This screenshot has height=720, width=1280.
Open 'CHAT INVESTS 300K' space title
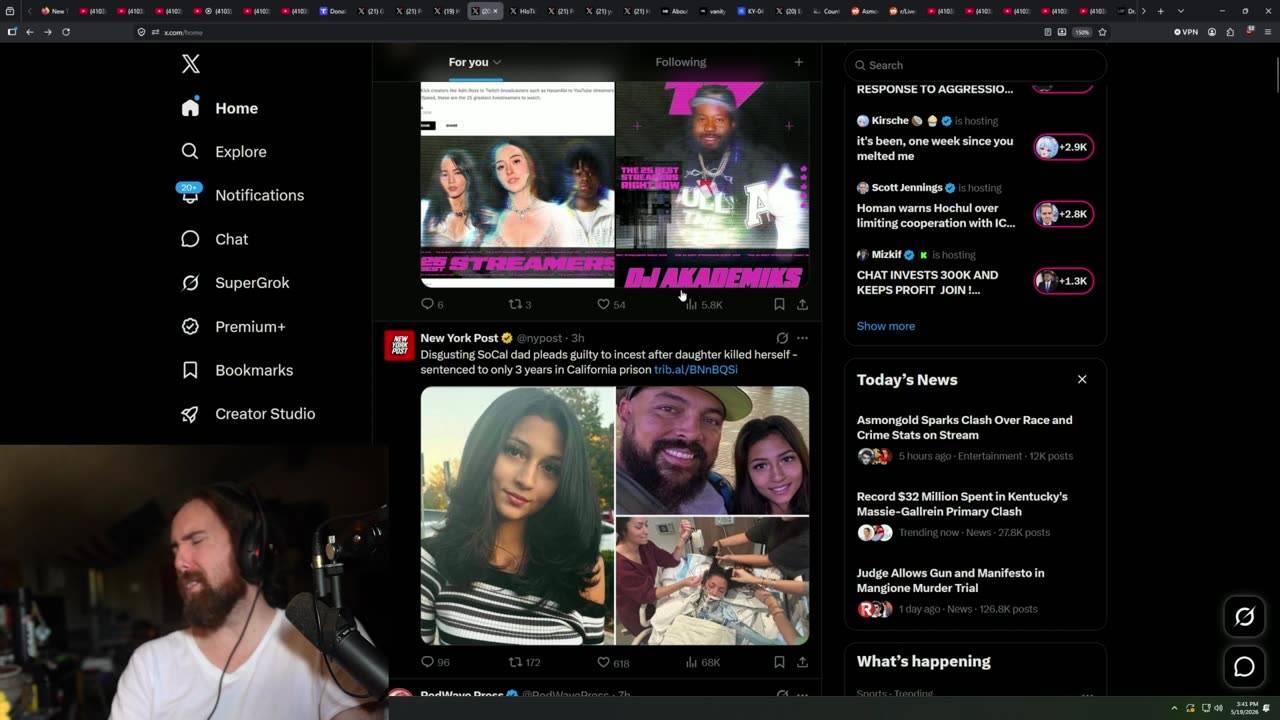tap(927, 282)
